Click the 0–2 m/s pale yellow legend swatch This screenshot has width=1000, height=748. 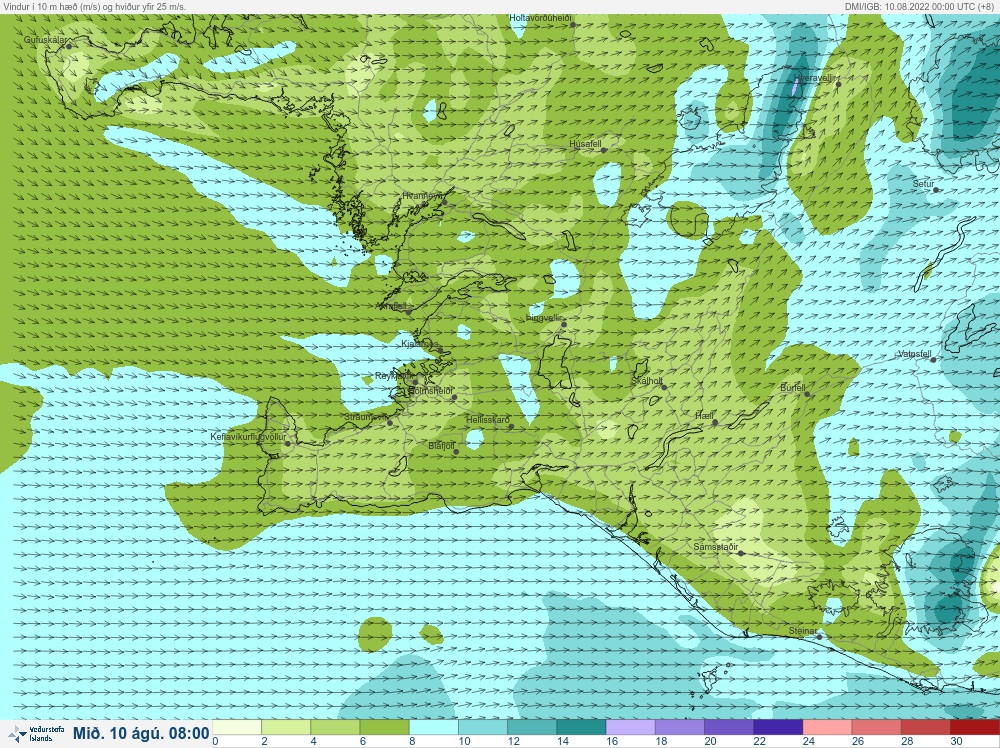tap(237, 727)
